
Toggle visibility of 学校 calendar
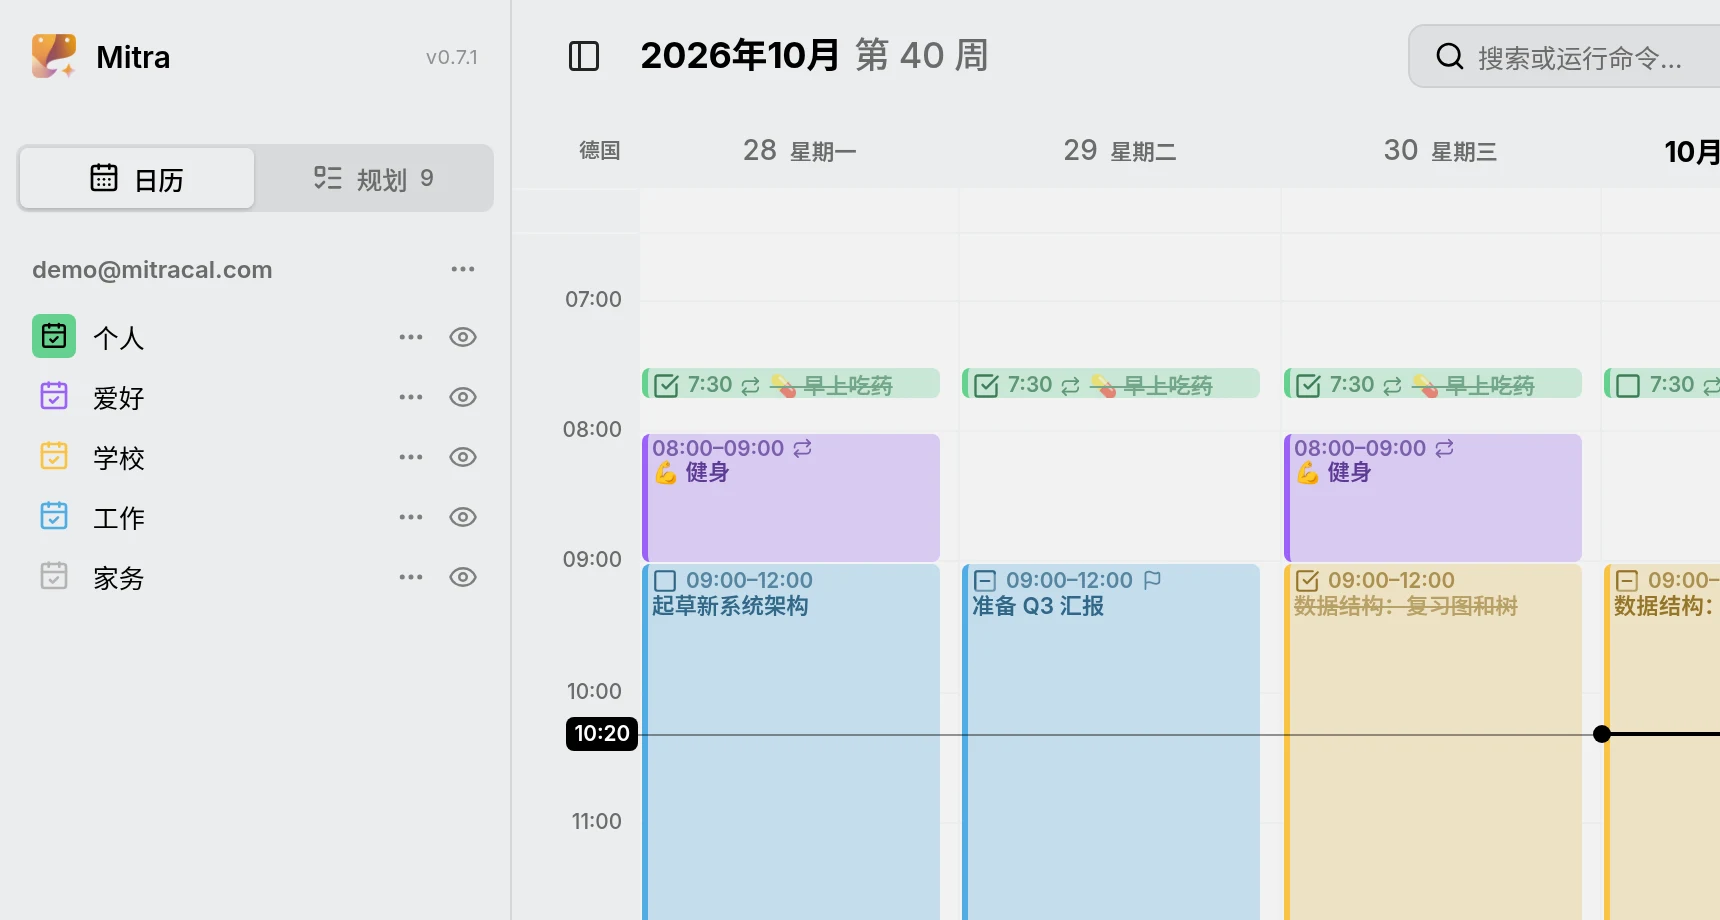pos(463,457)
